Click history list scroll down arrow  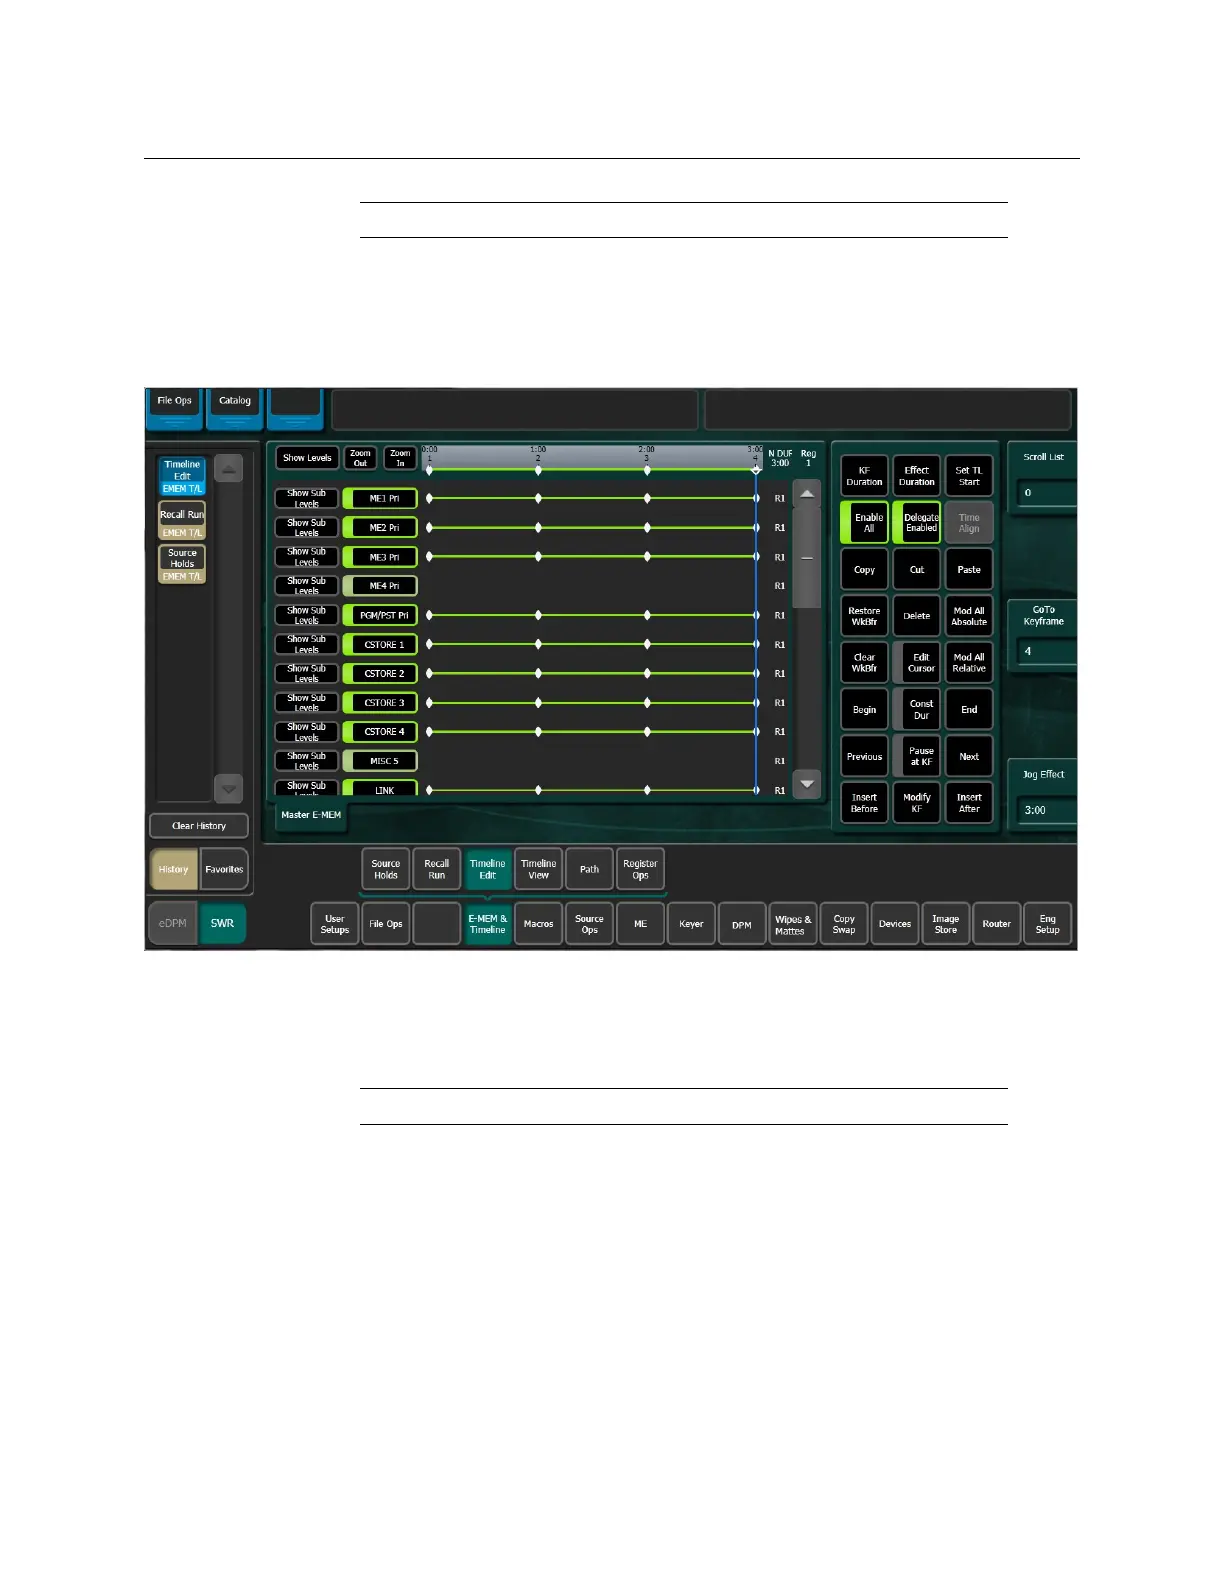229,789
